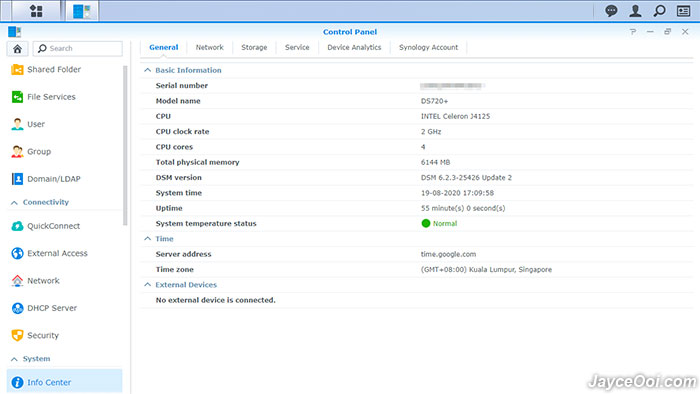Select the Kuala Lumpur, Singapore time zone
The height and width of the screenshot is (394, 700).
pyautogui.click(x=486, y=270)
